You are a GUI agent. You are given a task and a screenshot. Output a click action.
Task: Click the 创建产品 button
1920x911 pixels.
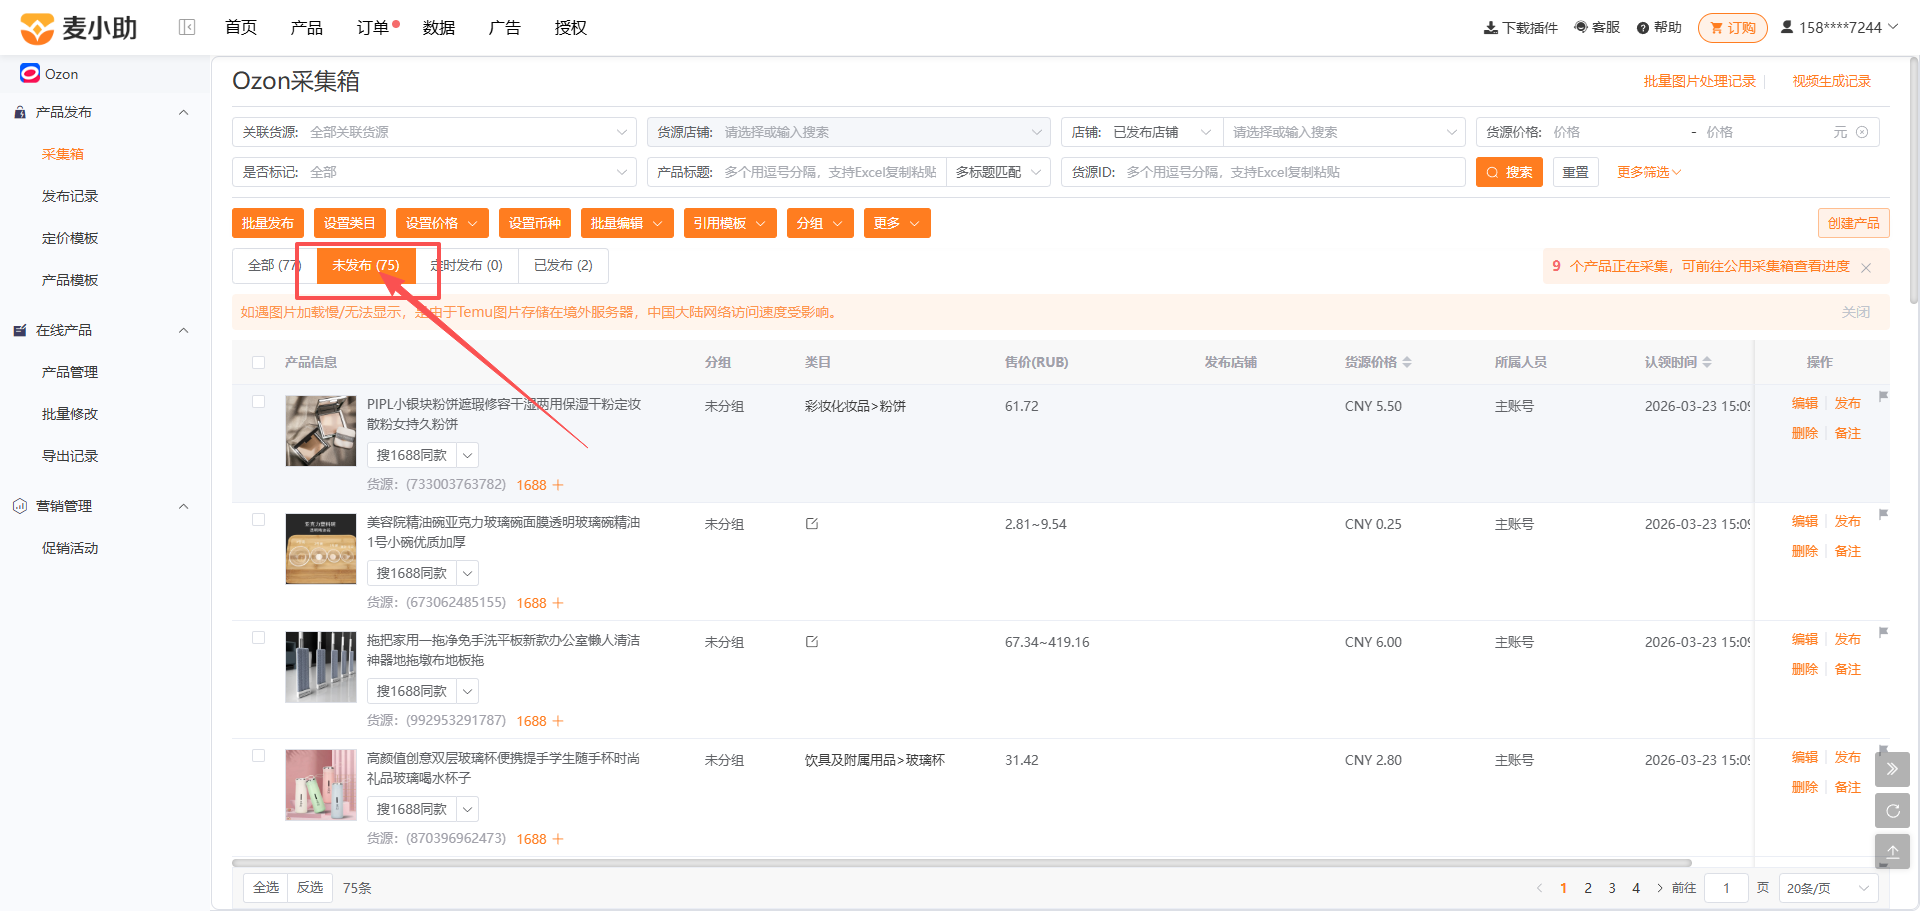tap(1854, 223)
